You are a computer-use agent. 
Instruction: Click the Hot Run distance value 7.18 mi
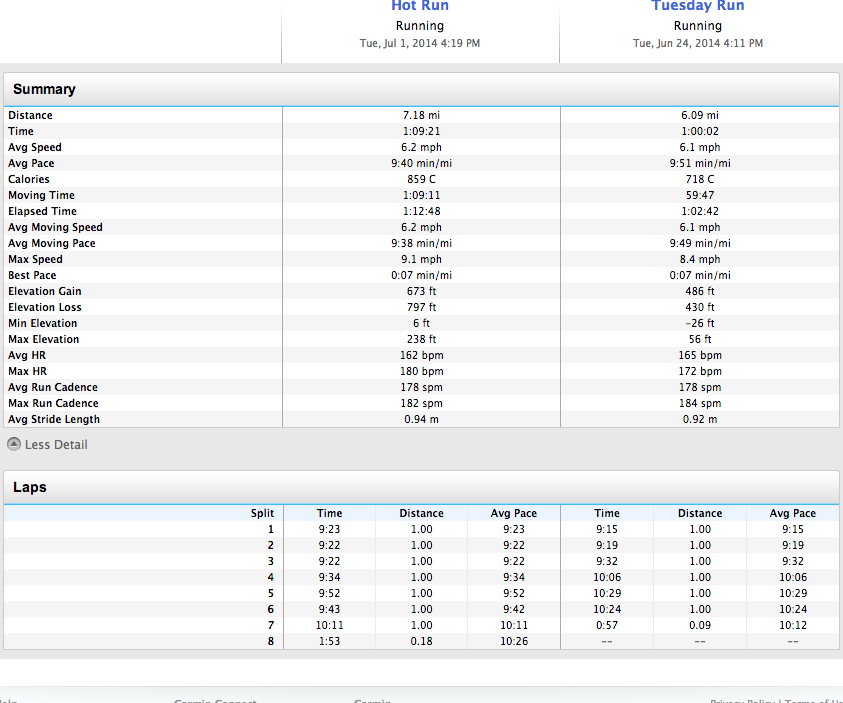click(421, 116)
